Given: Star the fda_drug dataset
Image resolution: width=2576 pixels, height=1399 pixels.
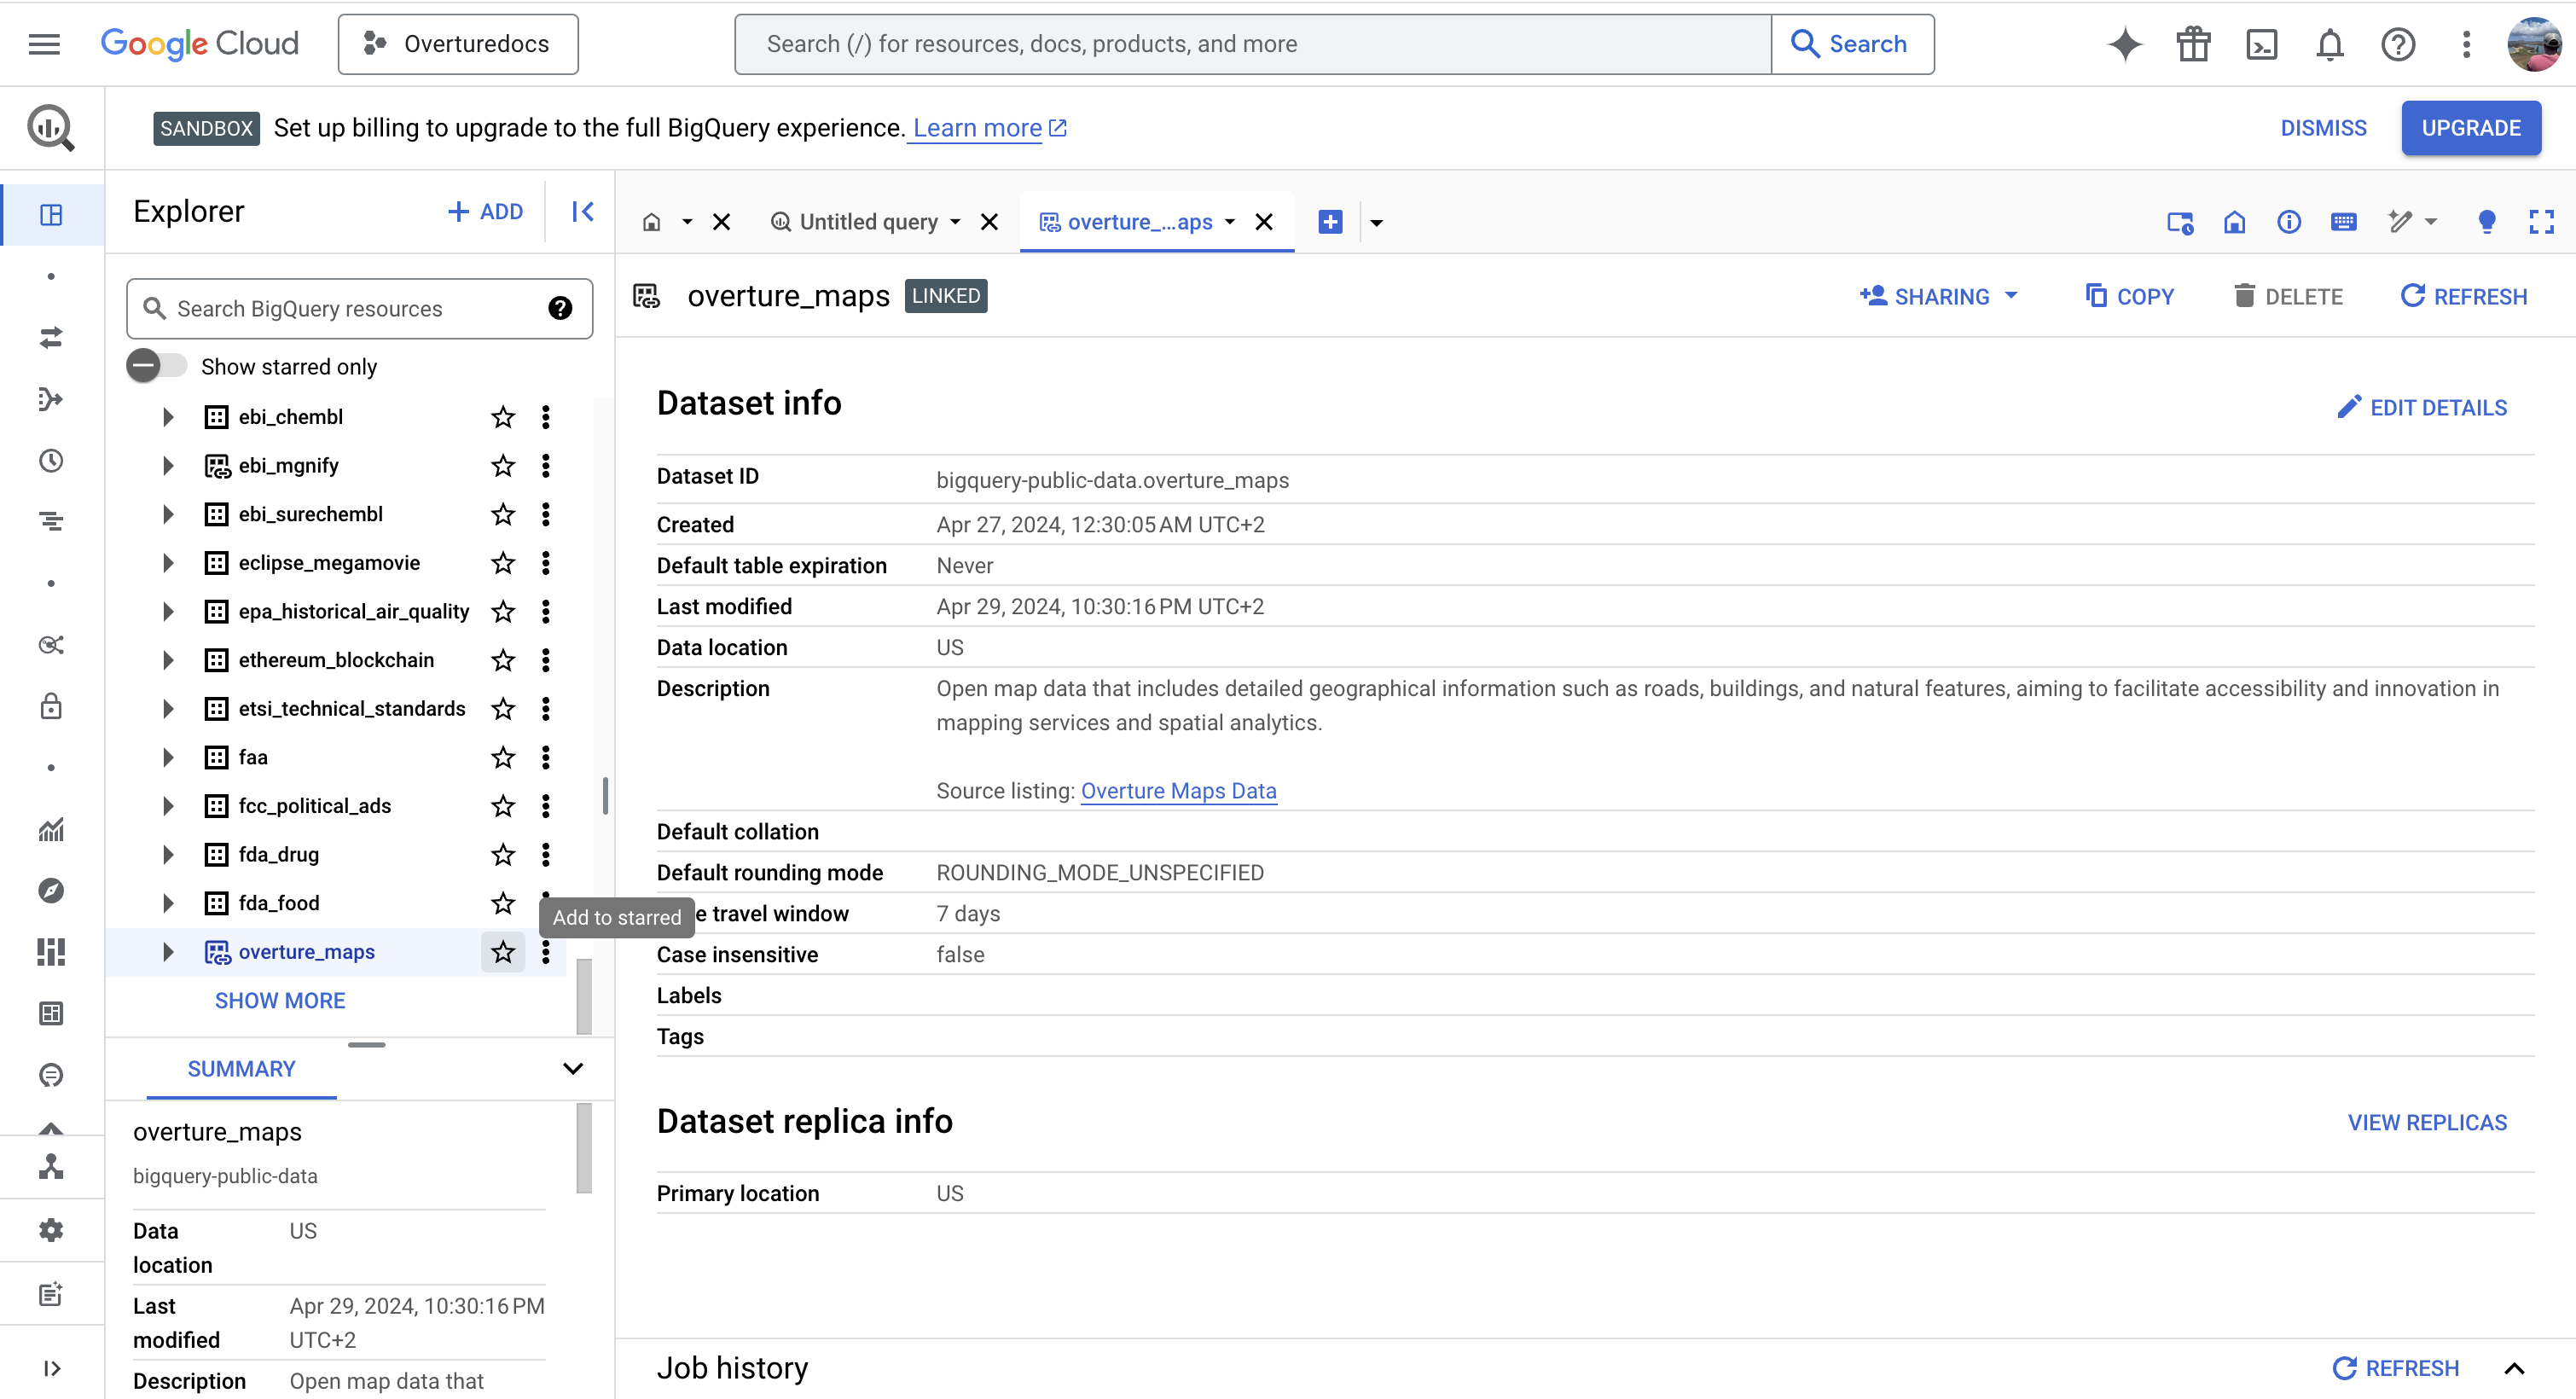Looking at the screenshot, I should [503, 854].
